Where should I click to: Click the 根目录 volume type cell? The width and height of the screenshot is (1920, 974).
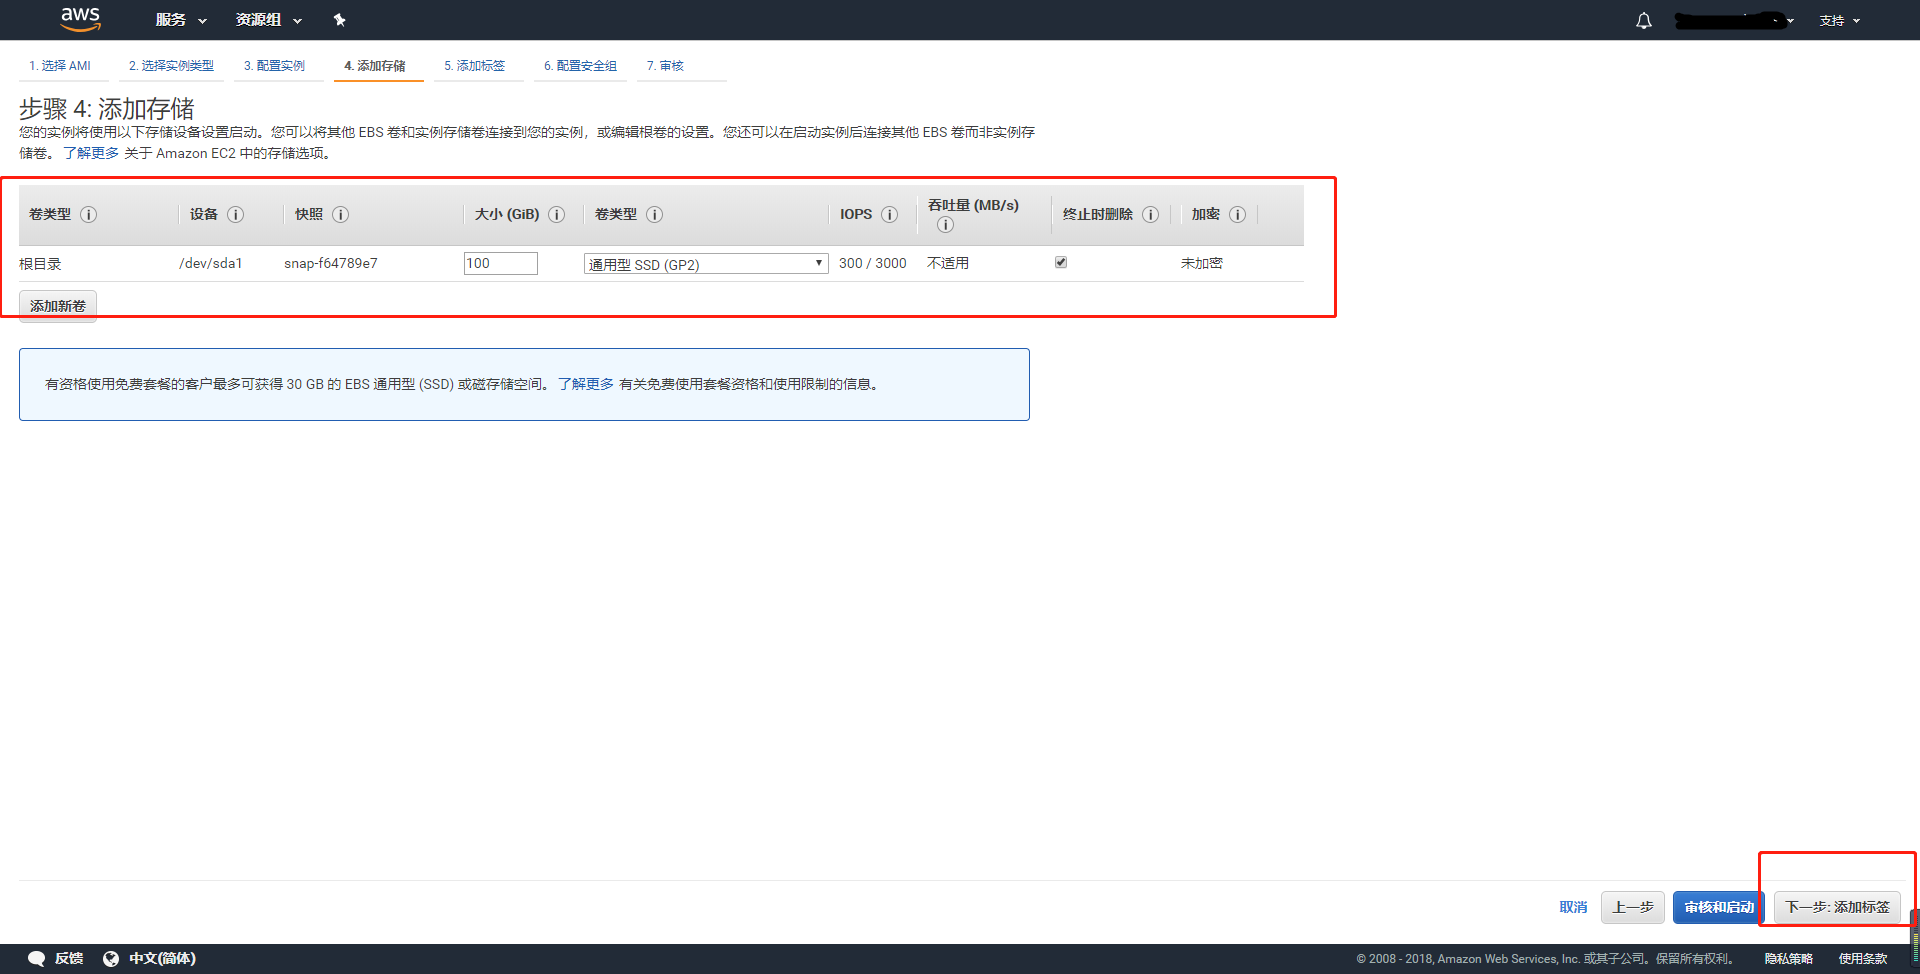(x=40, y=264)
